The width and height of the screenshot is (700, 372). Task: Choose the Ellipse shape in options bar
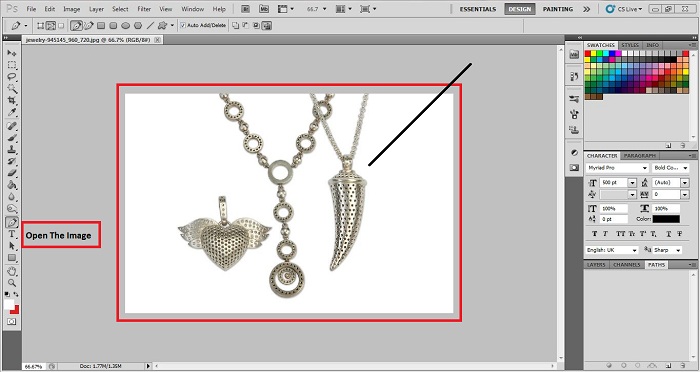[126, 26]
